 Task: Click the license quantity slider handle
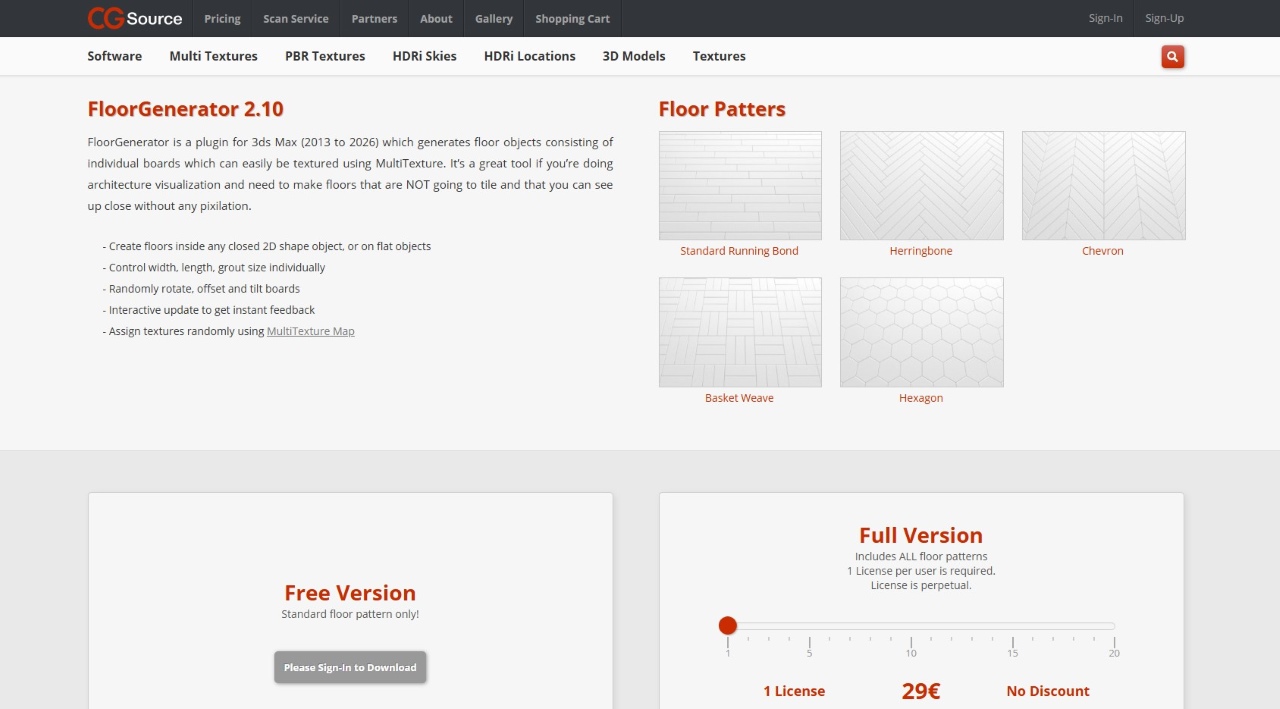tap(728, 626)
